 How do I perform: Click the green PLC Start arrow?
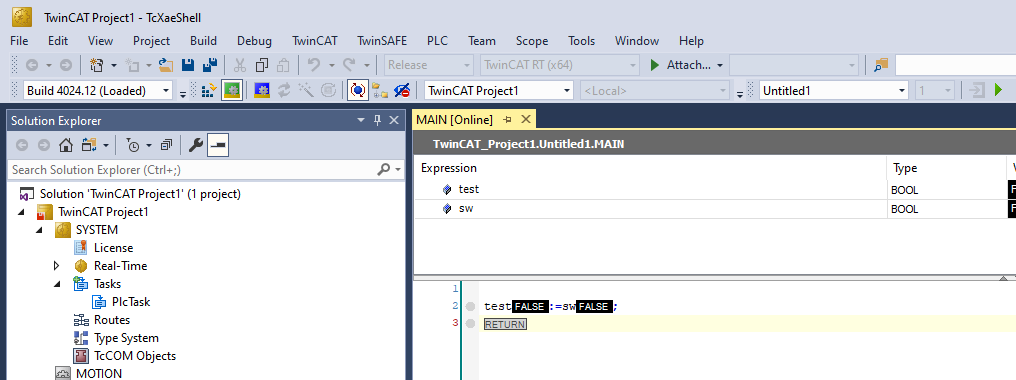point(998,91)
